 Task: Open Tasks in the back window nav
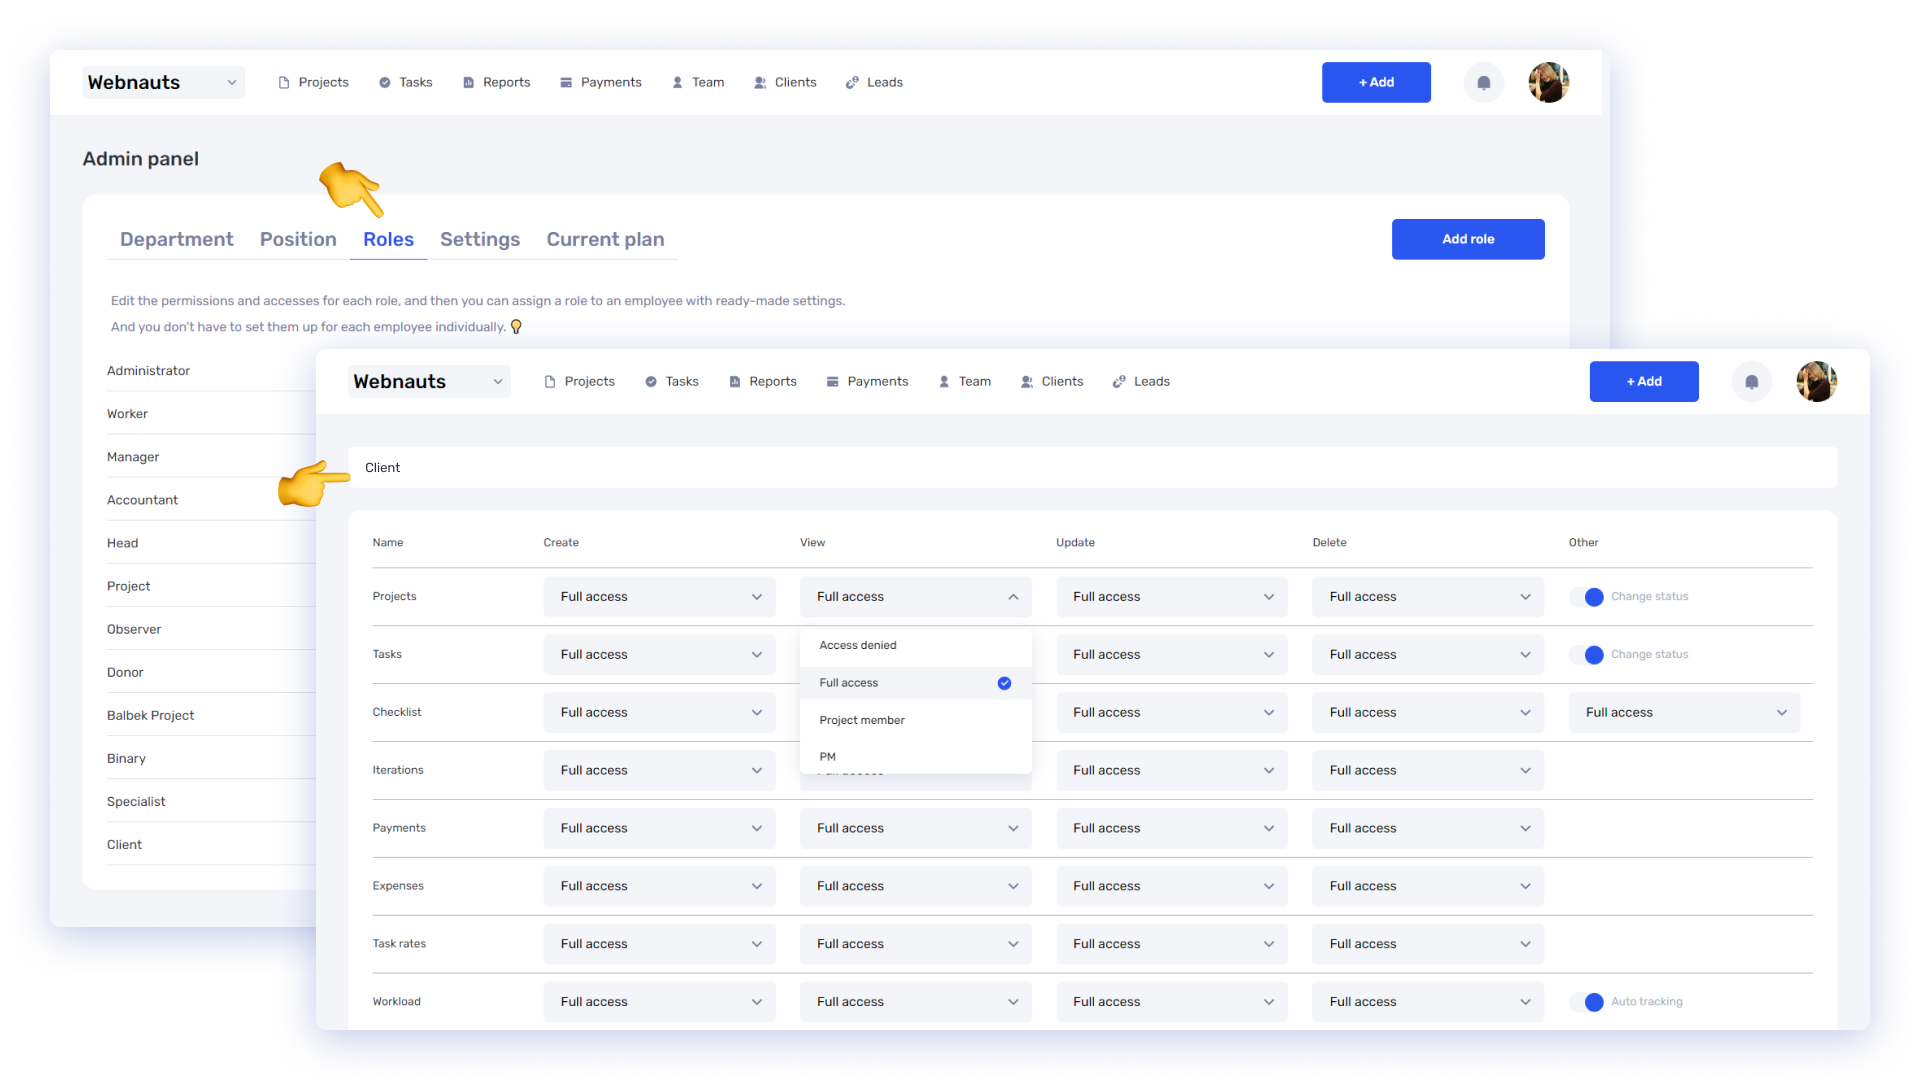(405, 82)
